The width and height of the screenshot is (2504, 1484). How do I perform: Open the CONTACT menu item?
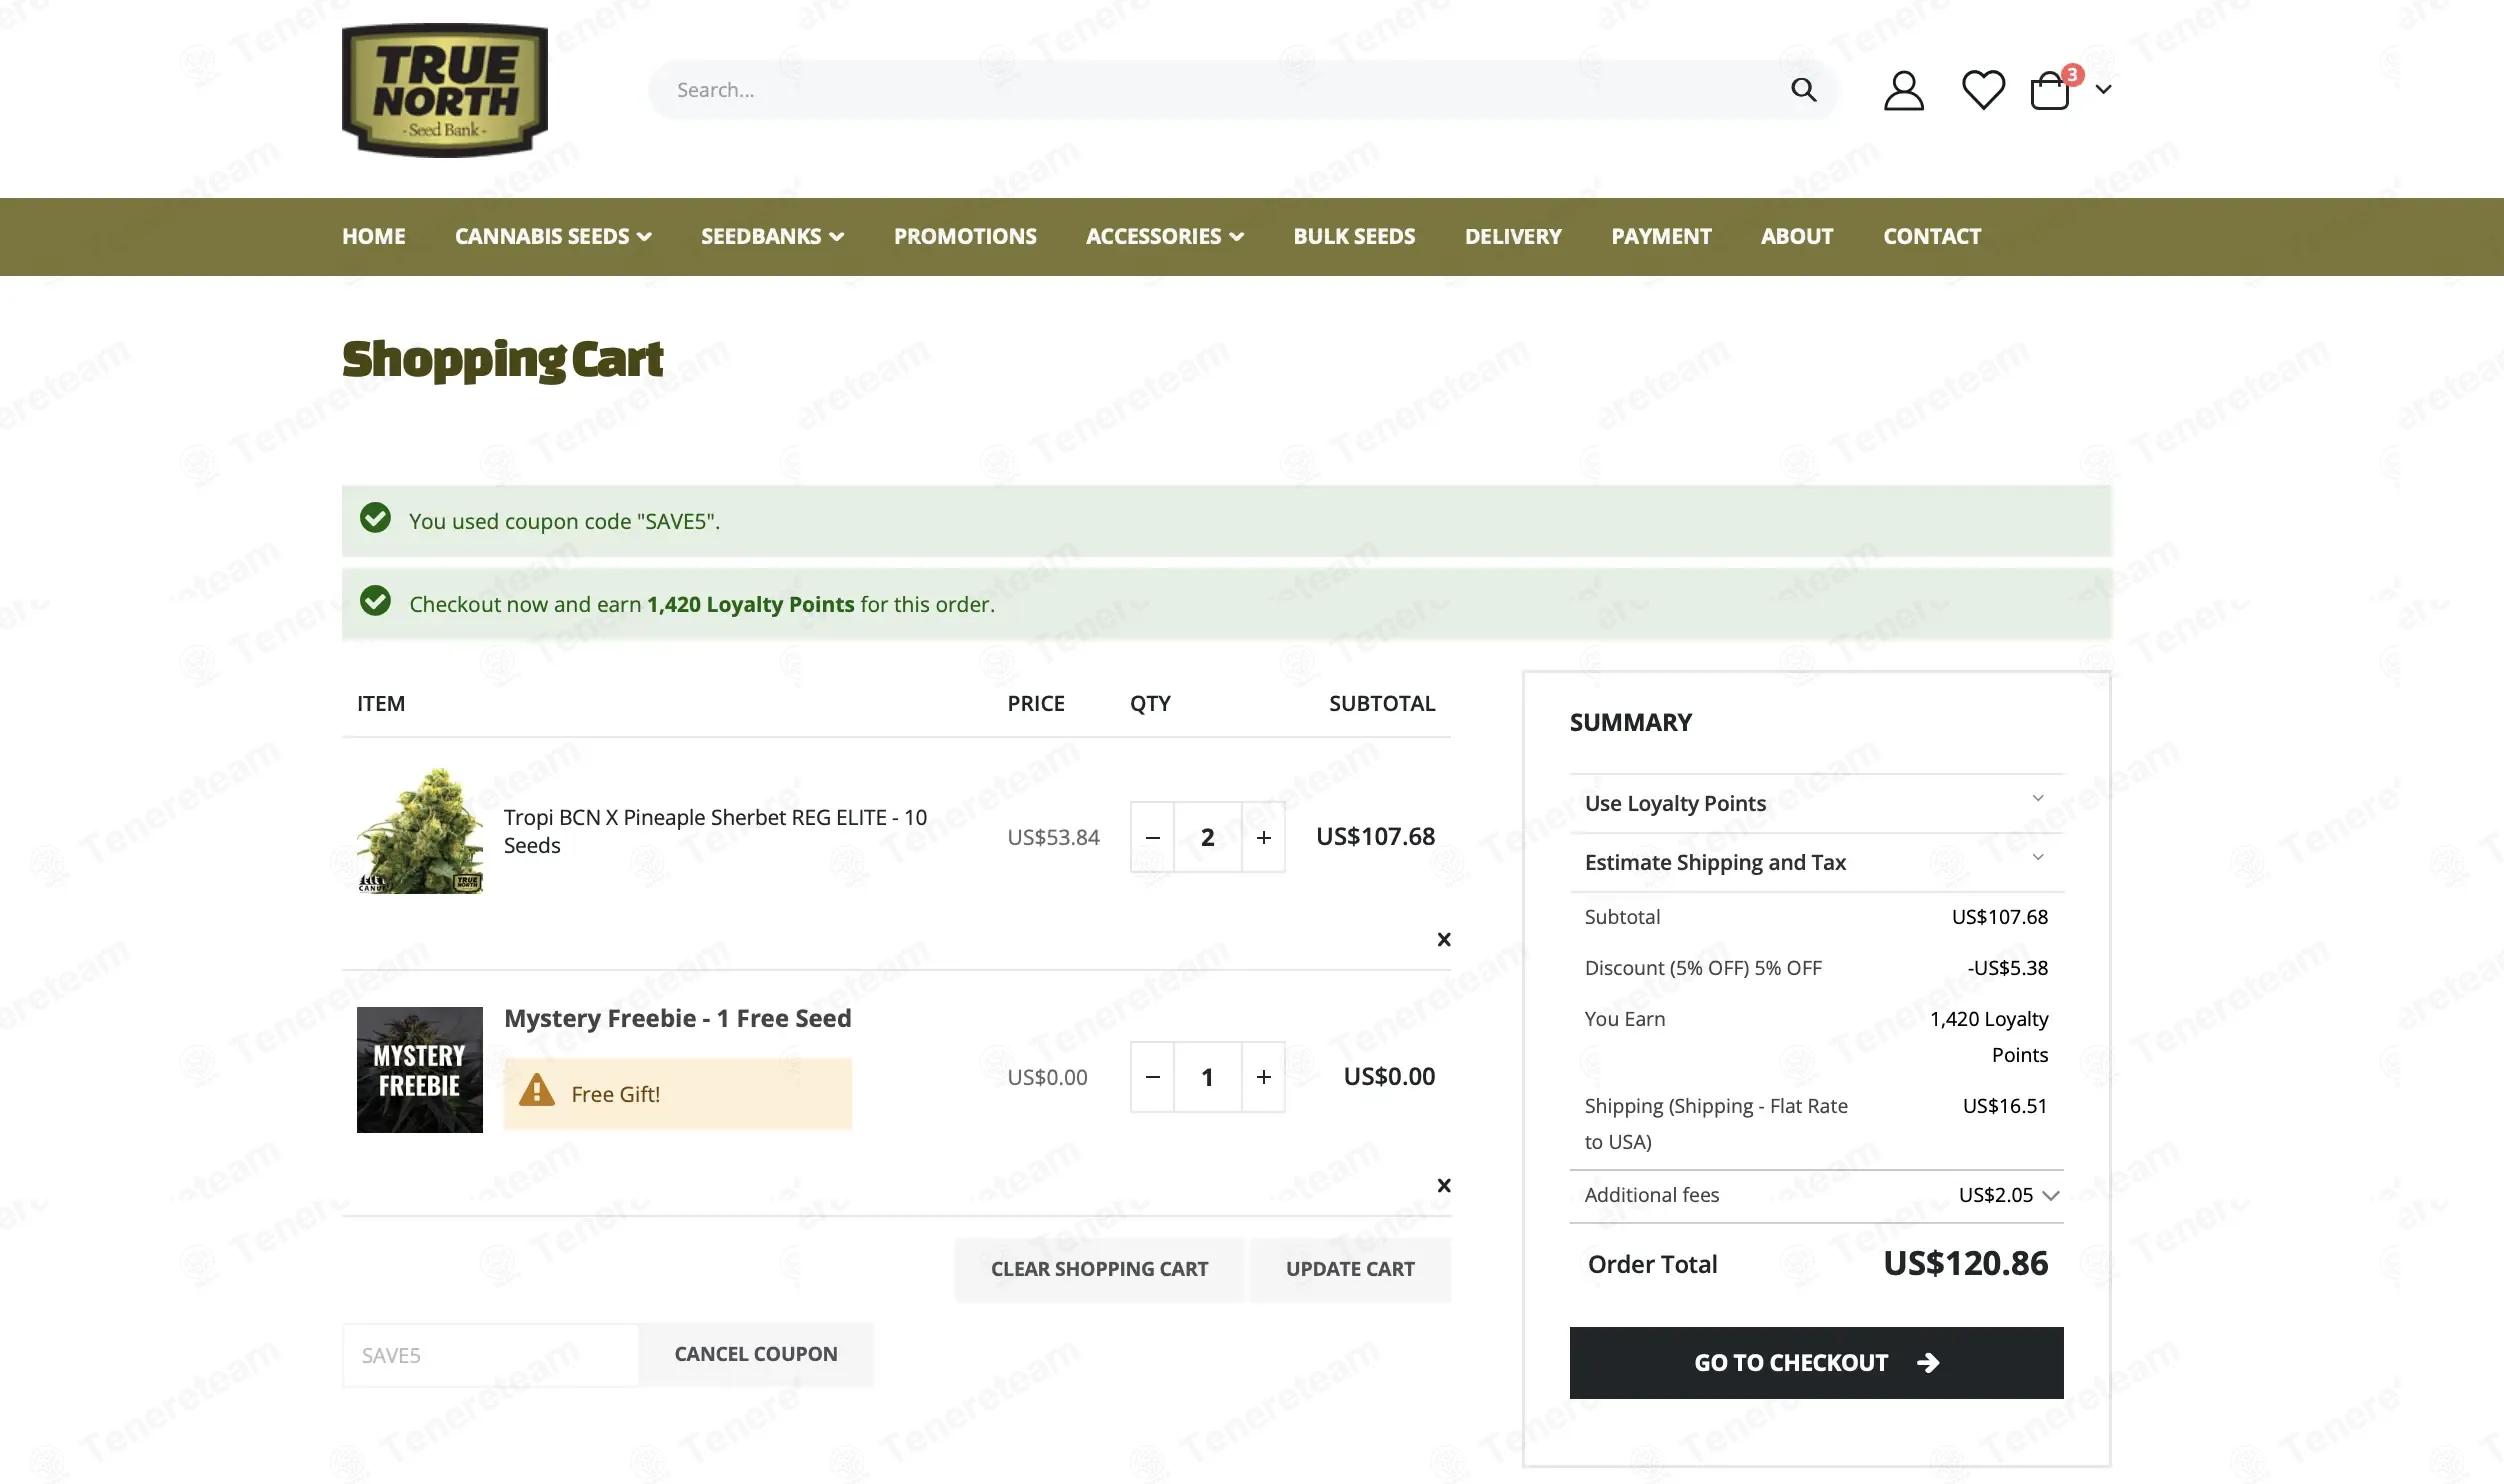click(x=1932, y=236)
